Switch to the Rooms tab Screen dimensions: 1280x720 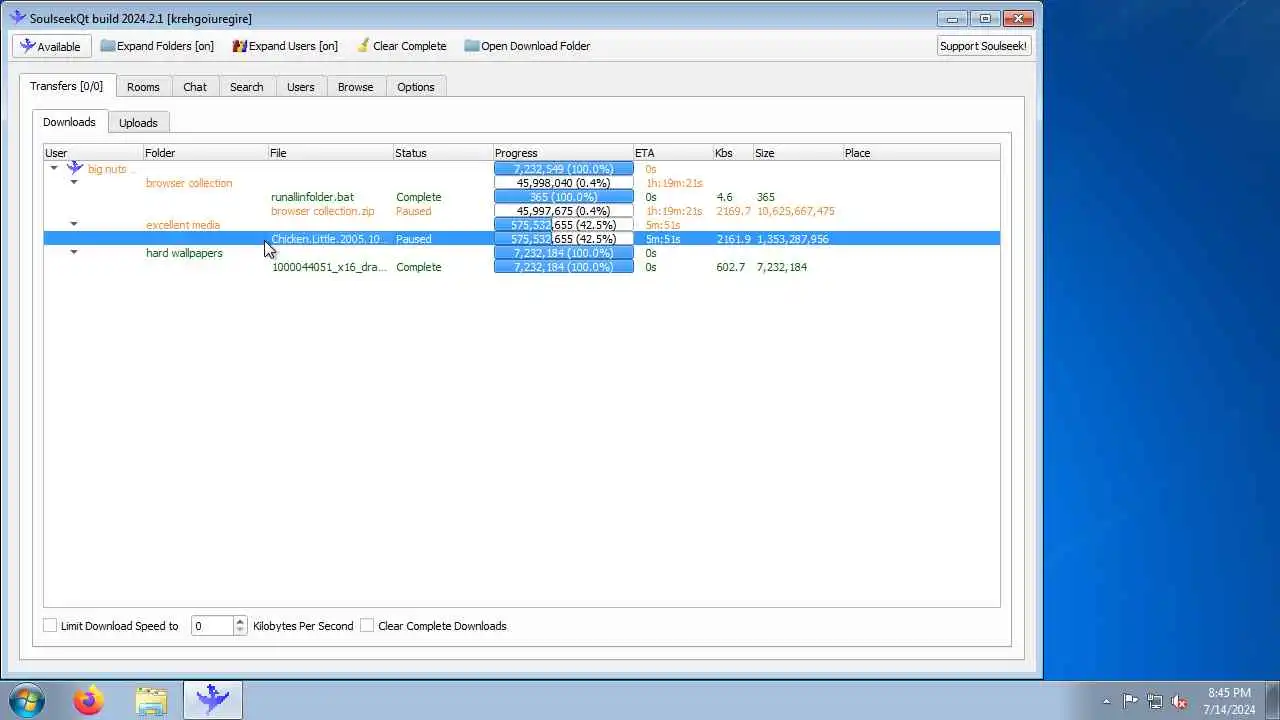[x=143, y=87]
